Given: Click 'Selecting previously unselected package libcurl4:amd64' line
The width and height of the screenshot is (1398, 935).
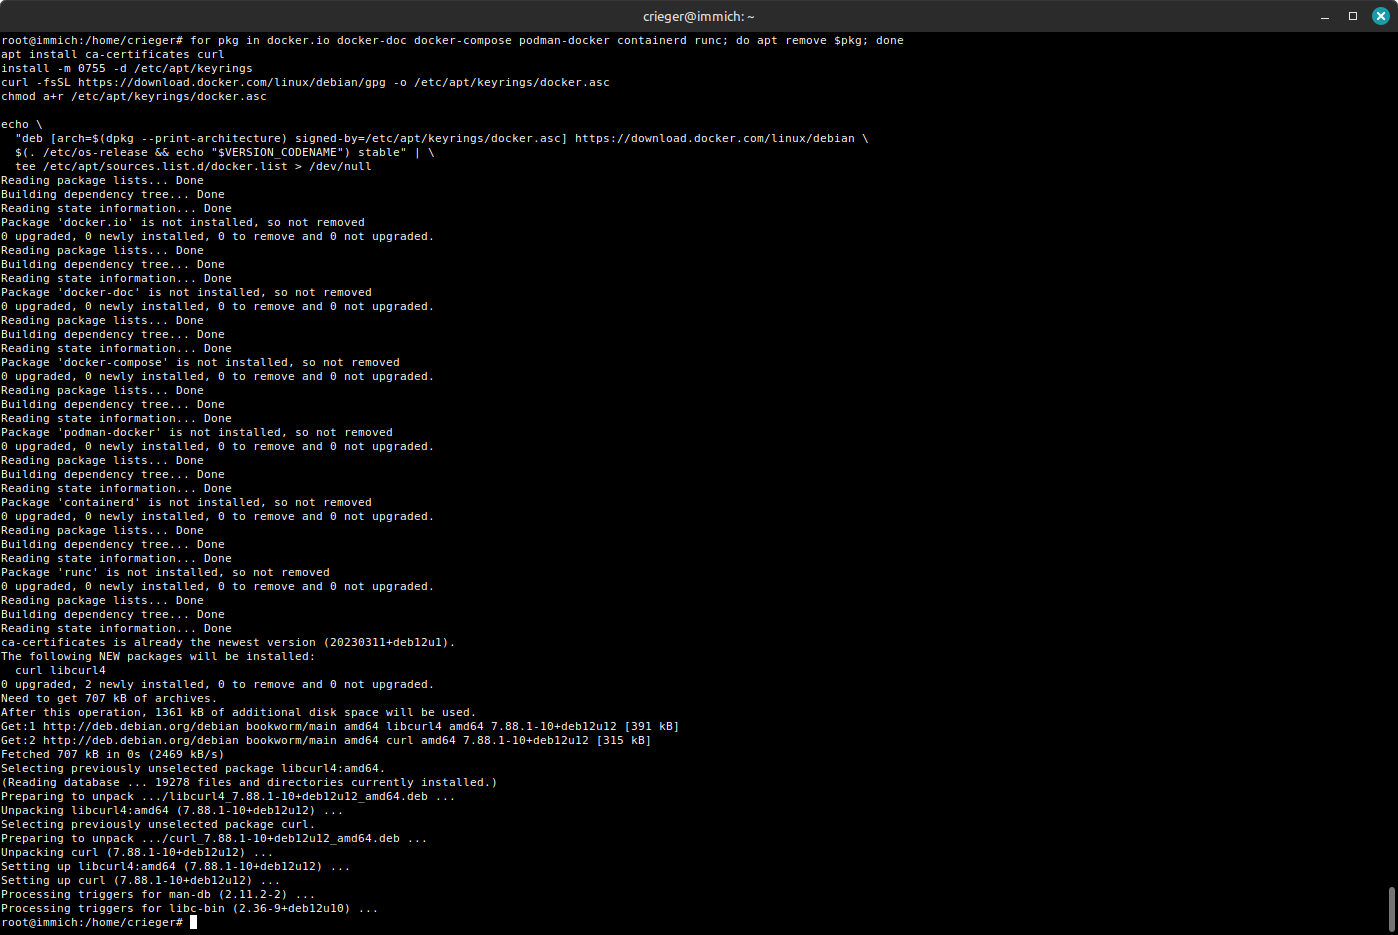Looking at the screenshot, I should pyautogui.click(x=193, y=768).
